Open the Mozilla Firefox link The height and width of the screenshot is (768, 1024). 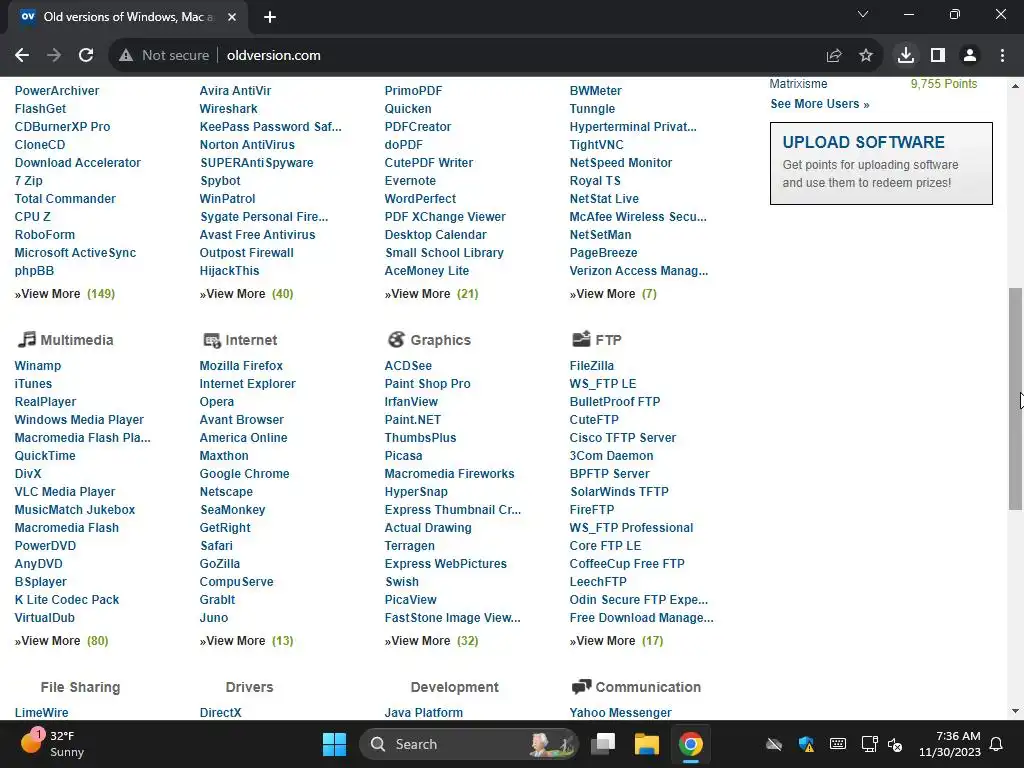click(x=241, y=366)
